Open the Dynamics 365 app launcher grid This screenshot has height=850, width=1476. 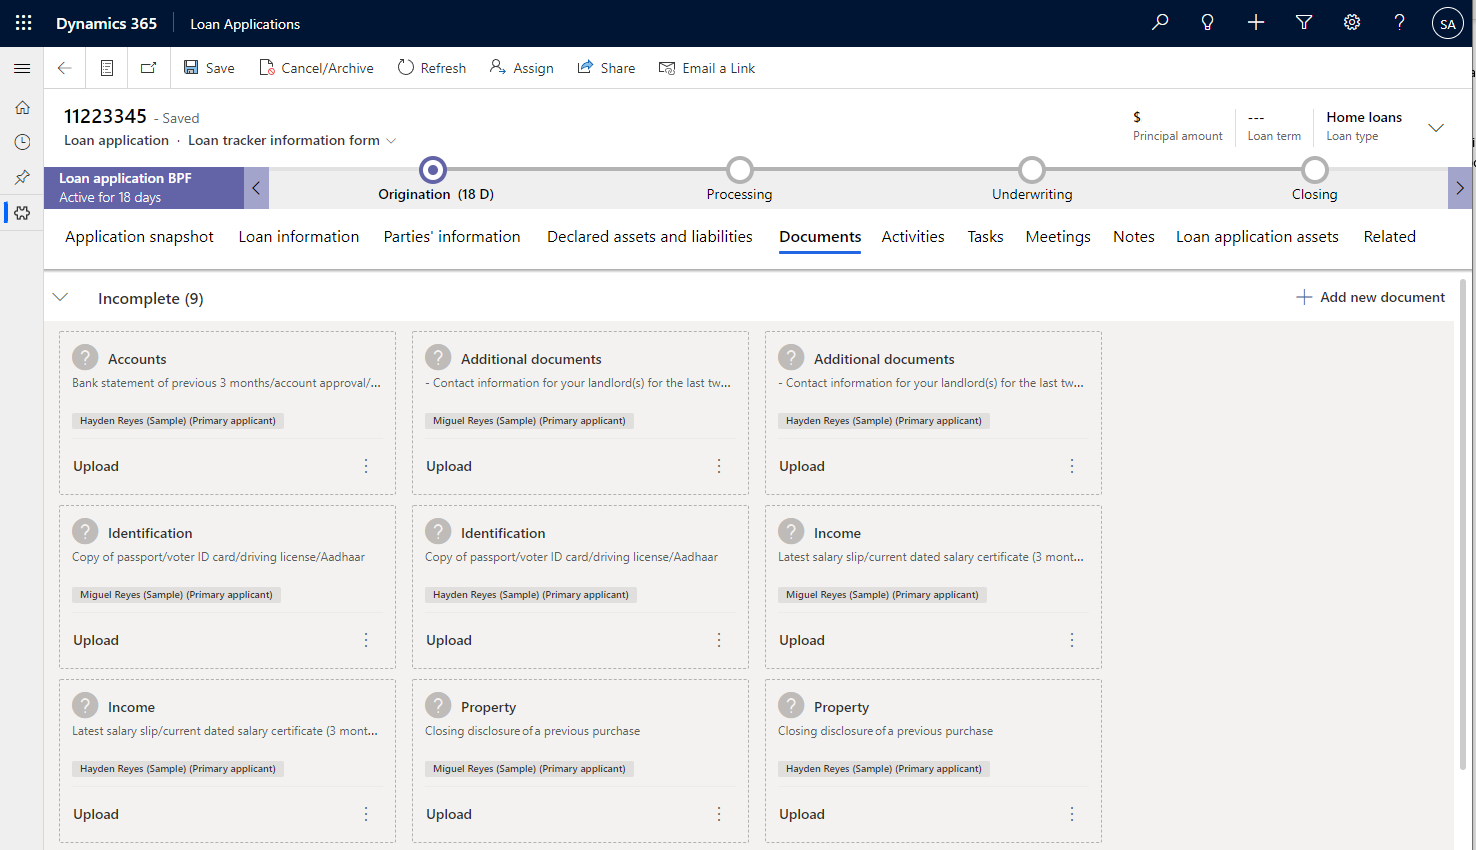click(x=24, y=23)
